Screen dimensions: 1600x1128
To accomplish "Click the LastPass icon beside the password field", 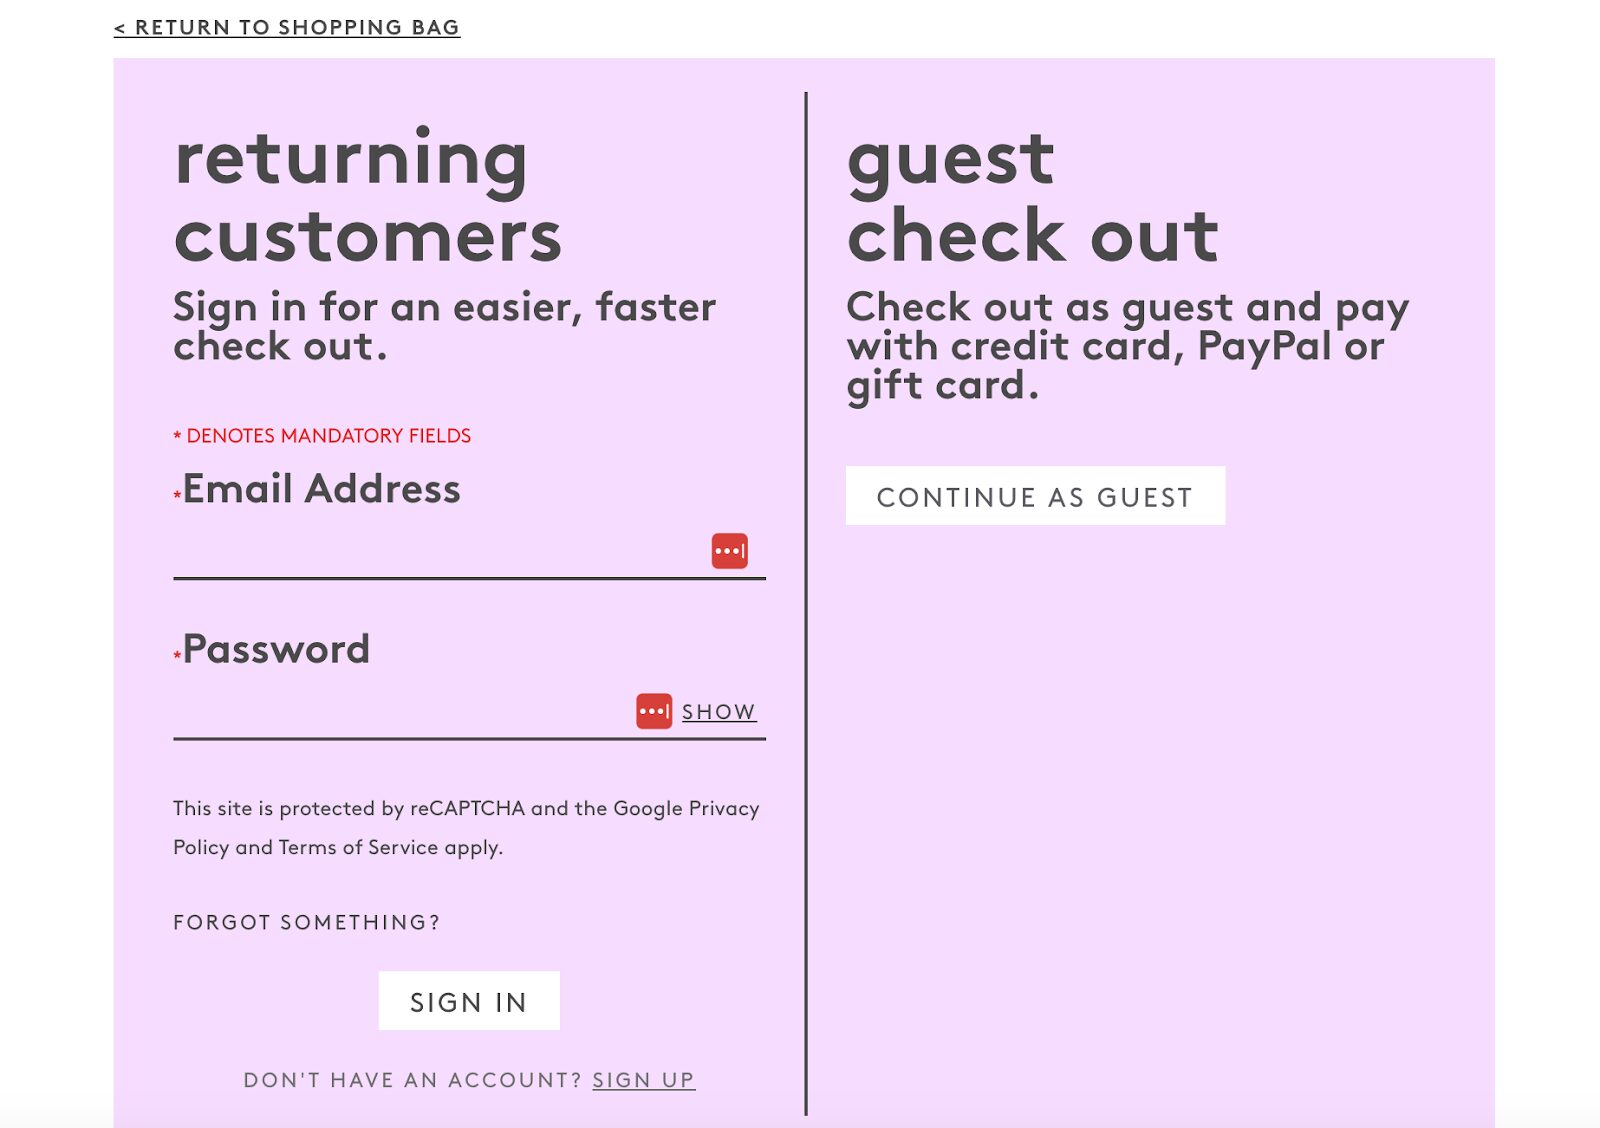I will pyautogui.click(x=655, y=711).
